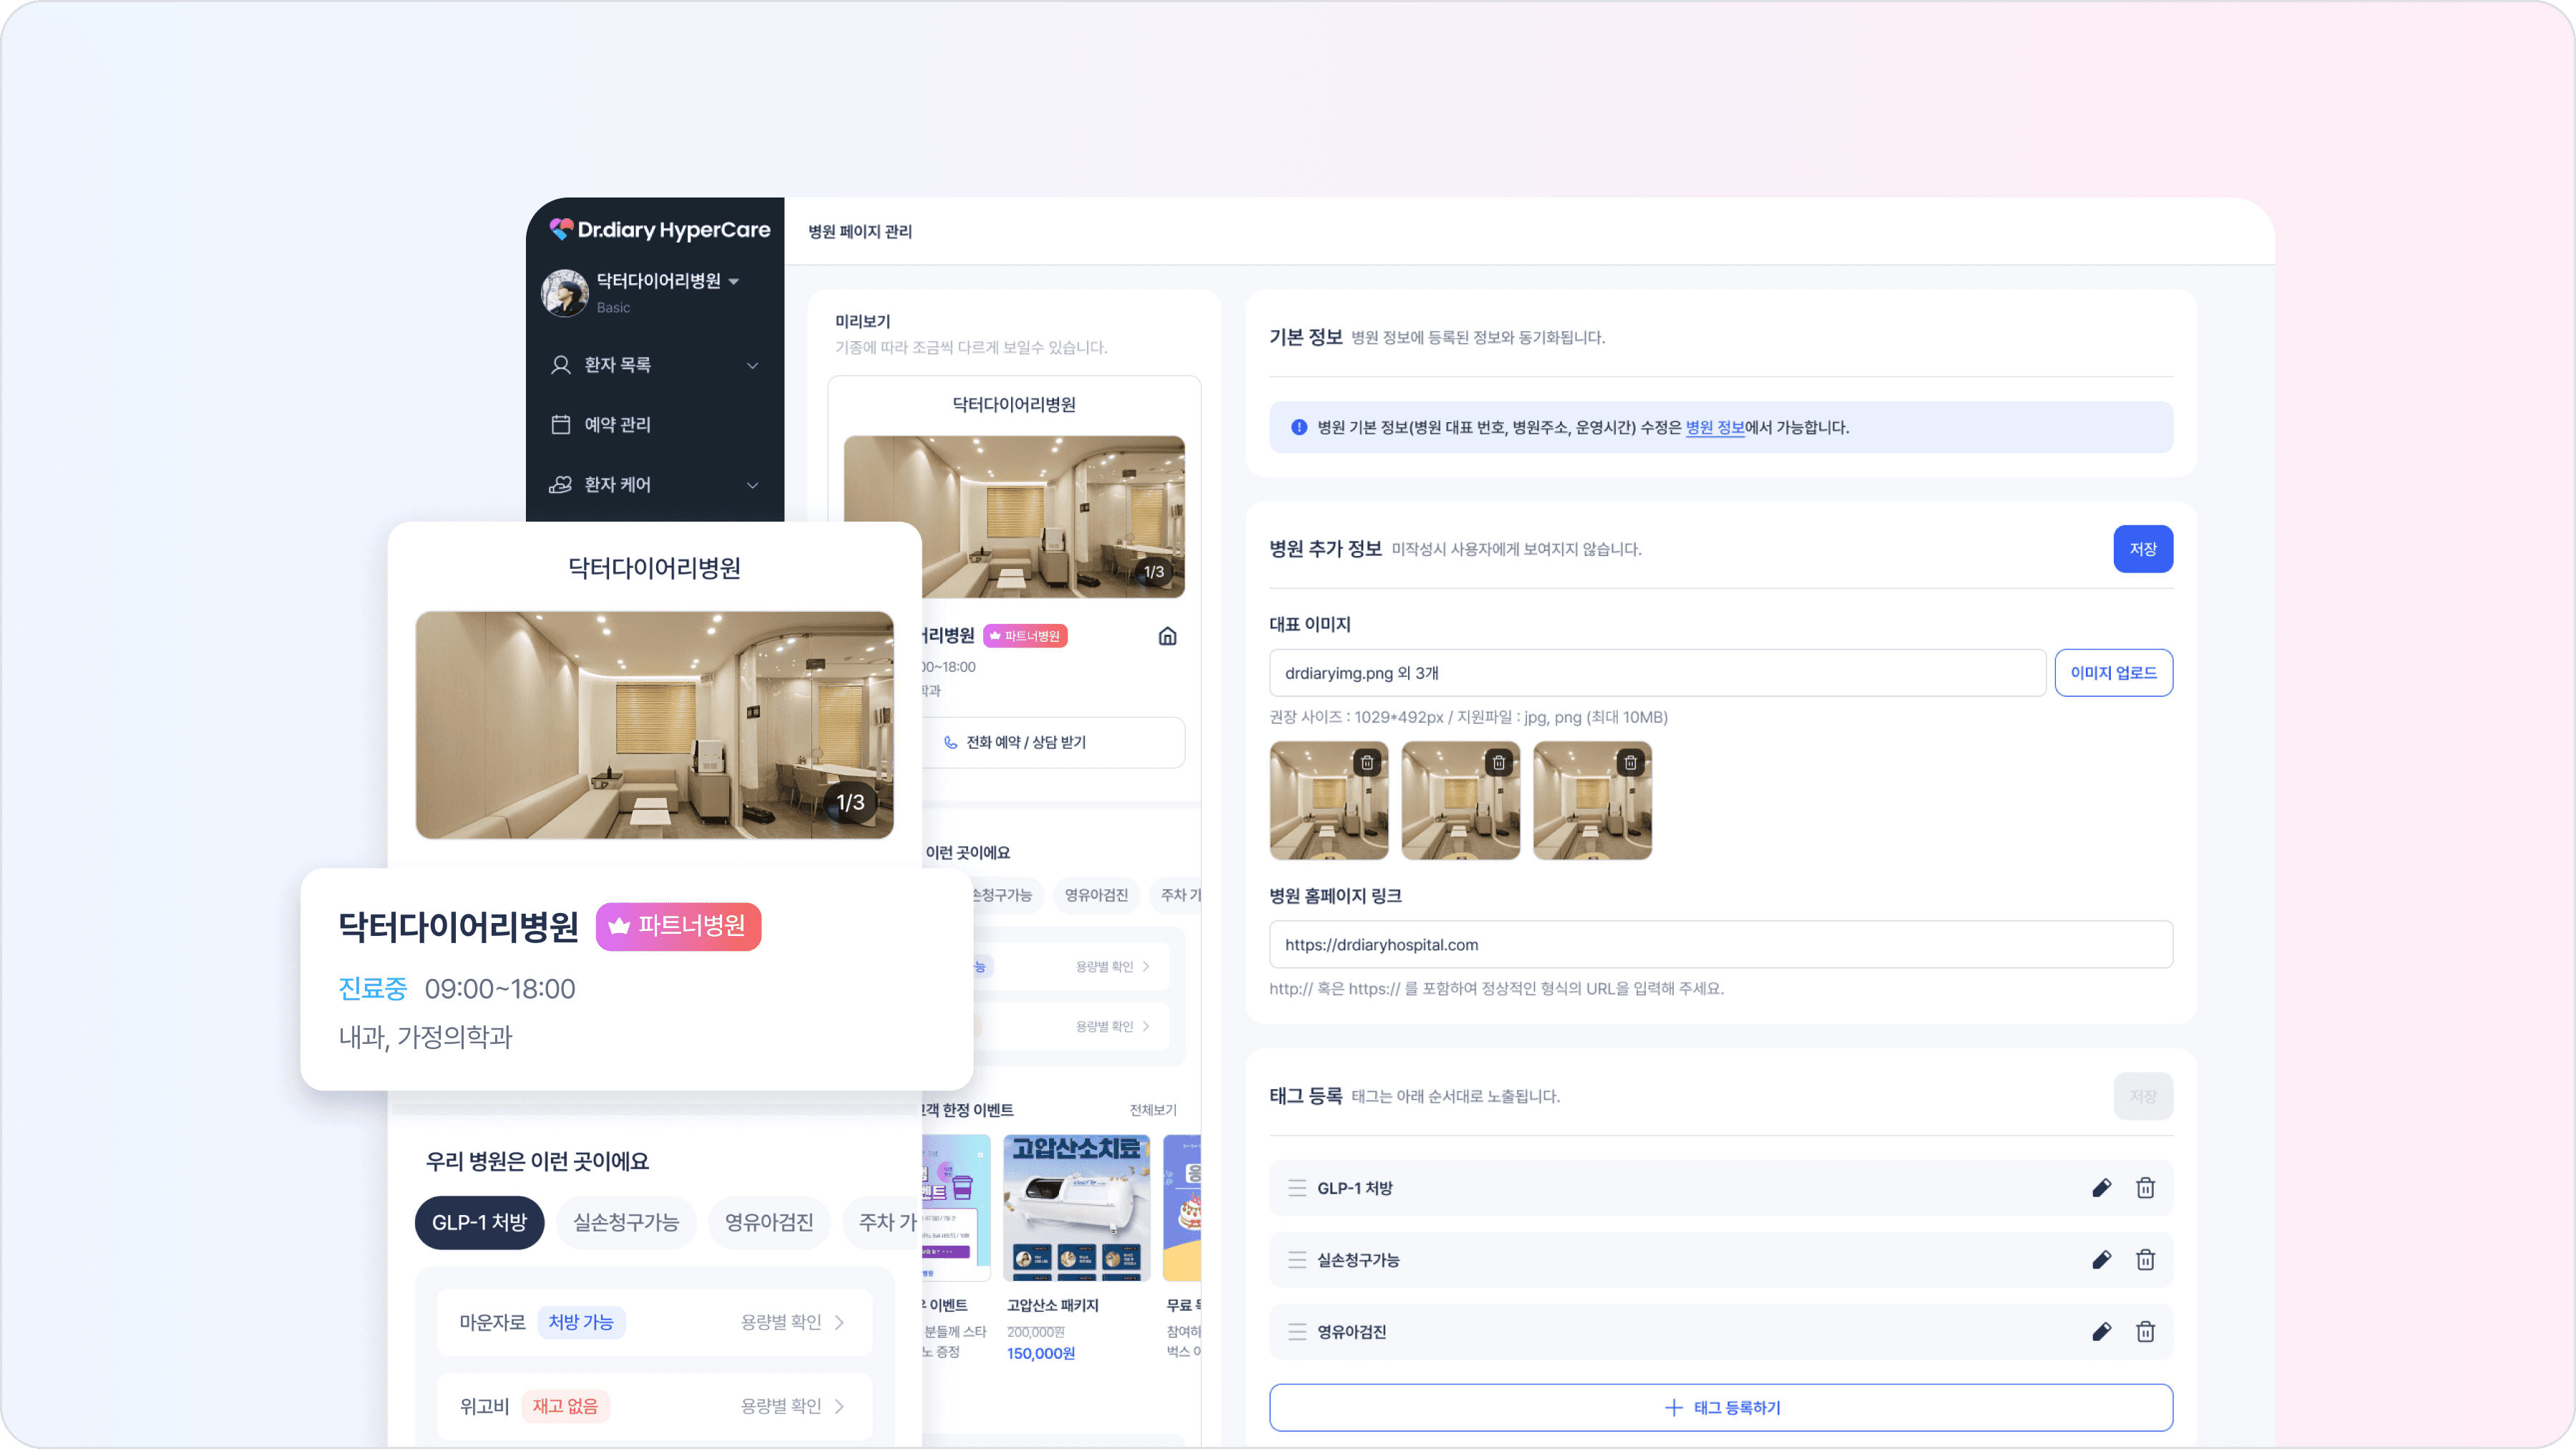Click the 병원 홈페이지 링크 URL field
The width and height of the screenshot is (2576, 1449).
pos(1721,945)
